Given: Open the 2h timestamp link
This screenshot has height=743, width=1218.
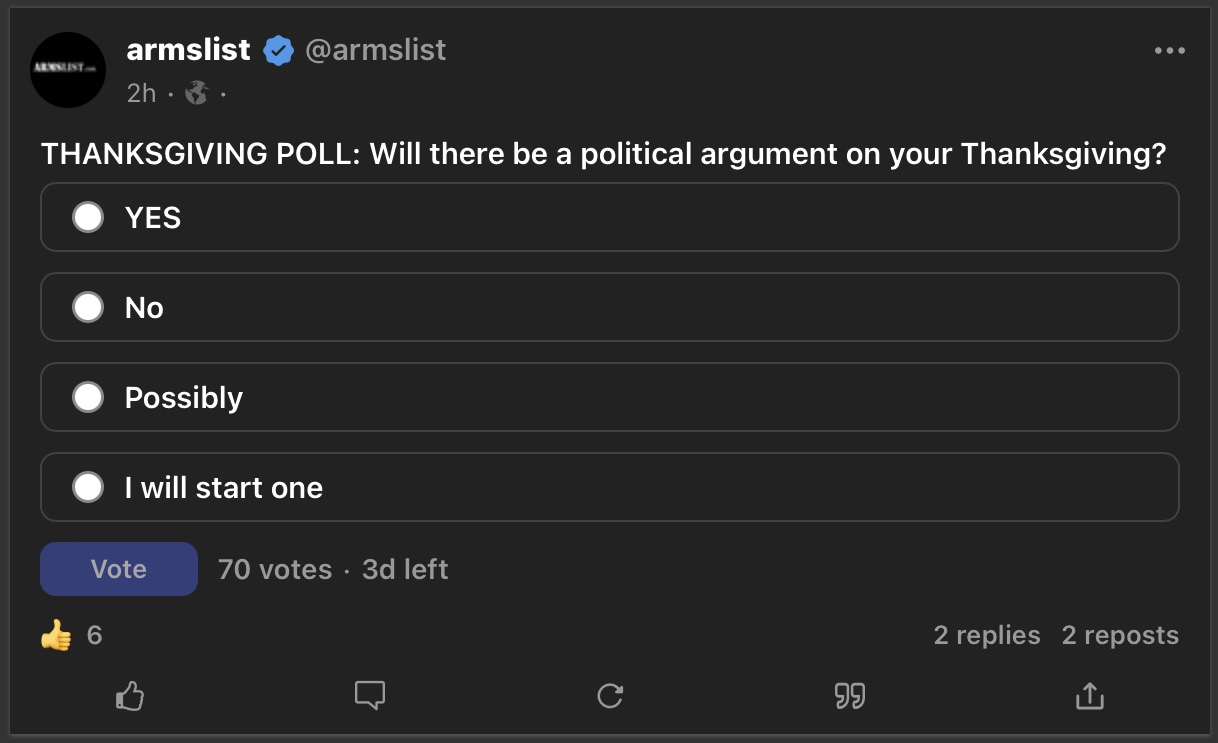Looking at the screenshot, I should [141, 93].
